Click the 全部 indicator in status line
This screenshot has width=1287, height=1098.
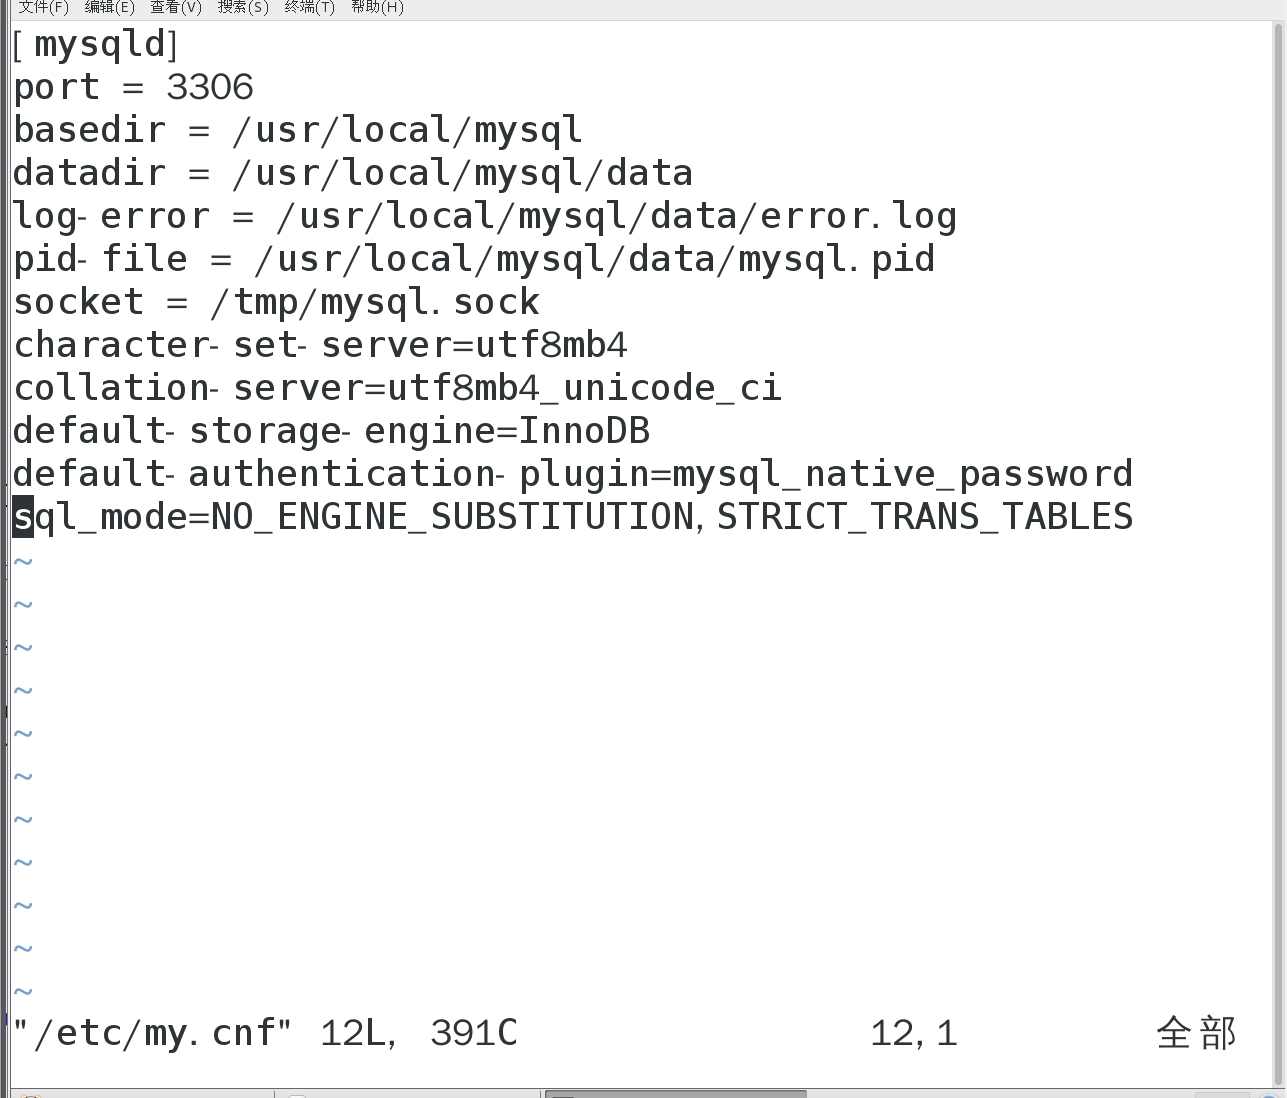click(1194, 1033)
